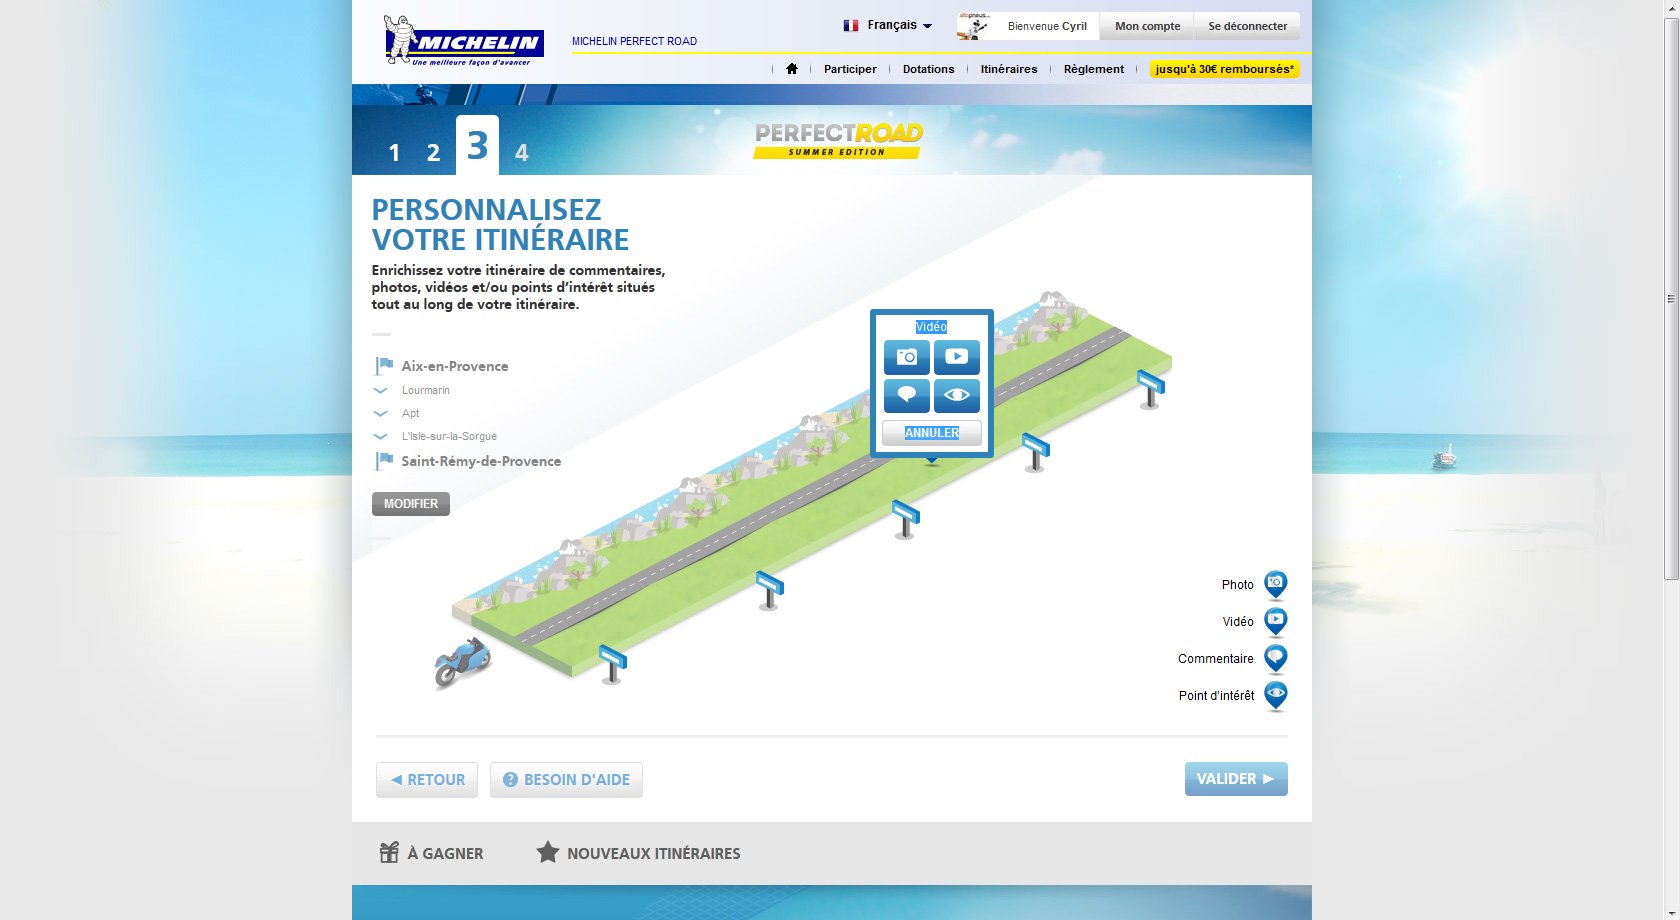
Task: Click the chevron beside Apt
Action: pos(380,413)
